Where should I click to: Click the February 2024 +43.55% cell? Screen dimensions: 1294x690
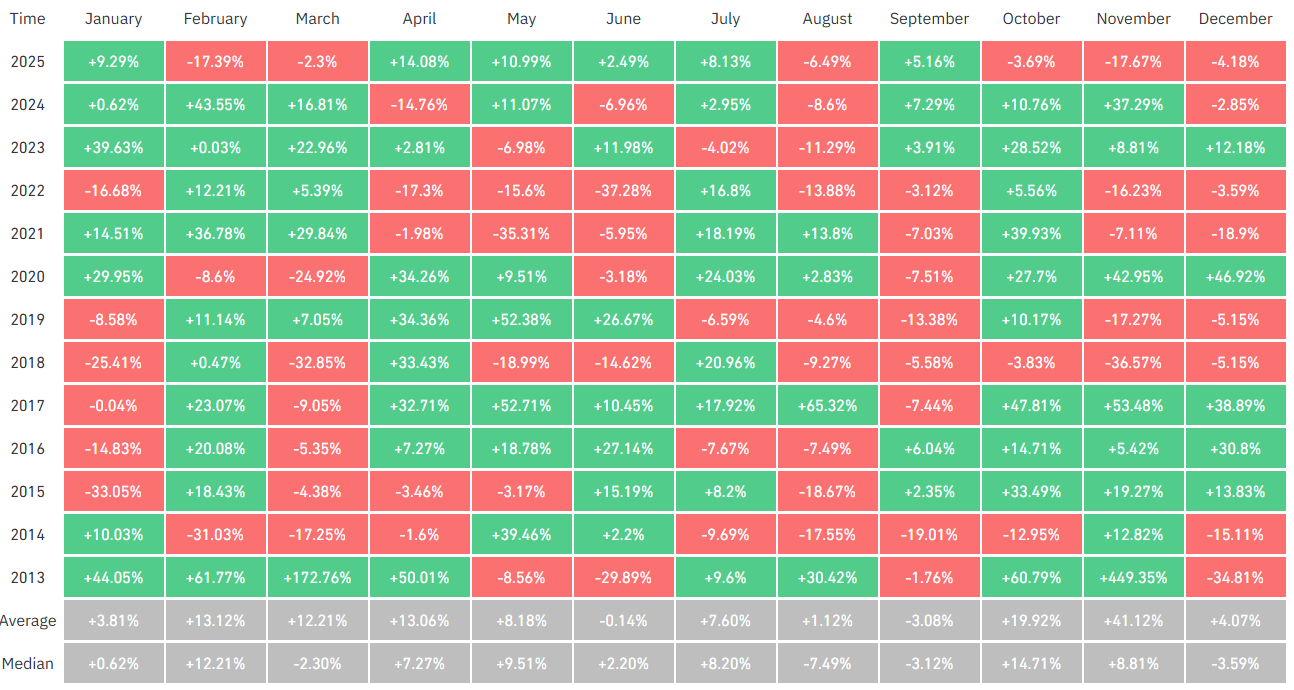[215, 104]
